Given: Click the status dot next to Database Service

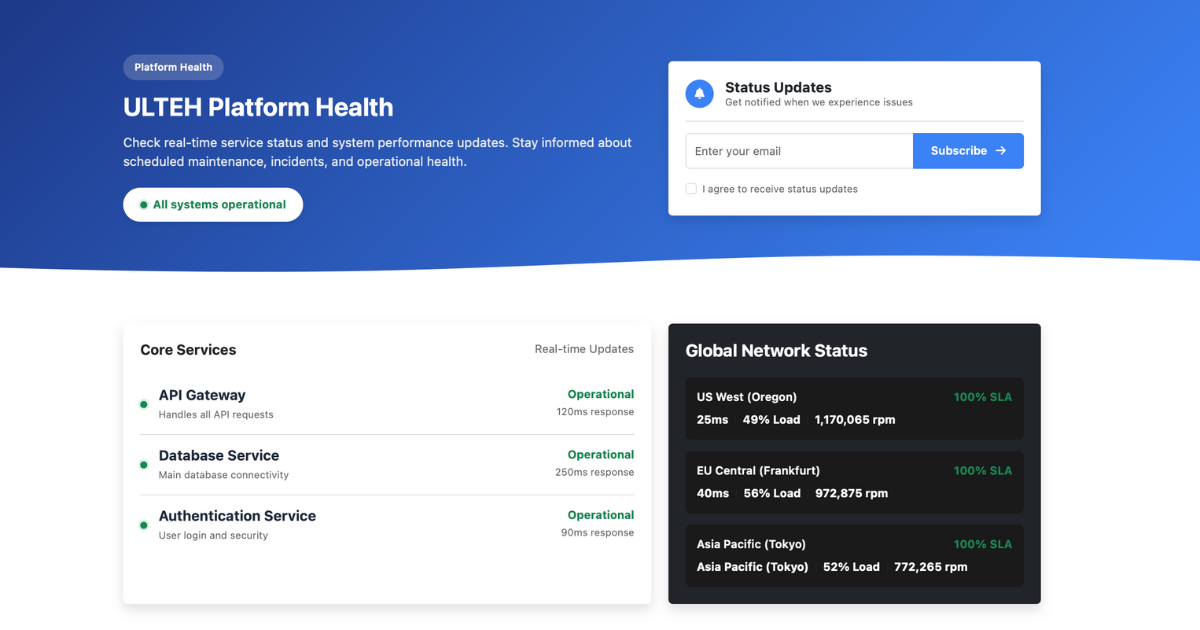Looking at the screenshot, I should pyautogui.click(x=143, y=463).
